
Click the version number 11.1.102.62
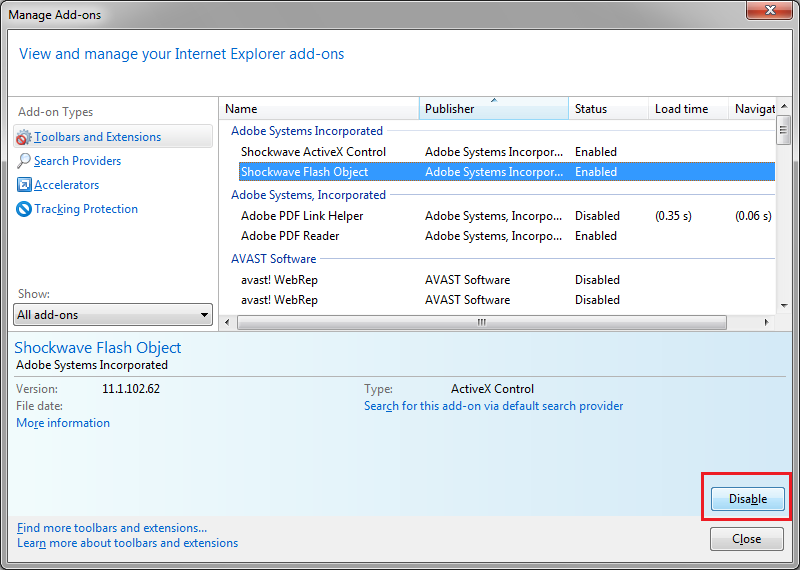pyautogui.click(x=131, y=389)
